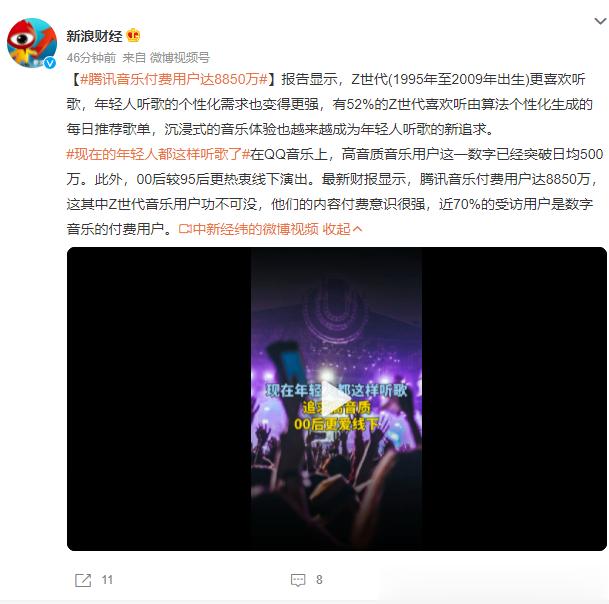Screen dimensions: 609x604
Task: Expand the post options chevron at top right
Action: tap(600, 21)
